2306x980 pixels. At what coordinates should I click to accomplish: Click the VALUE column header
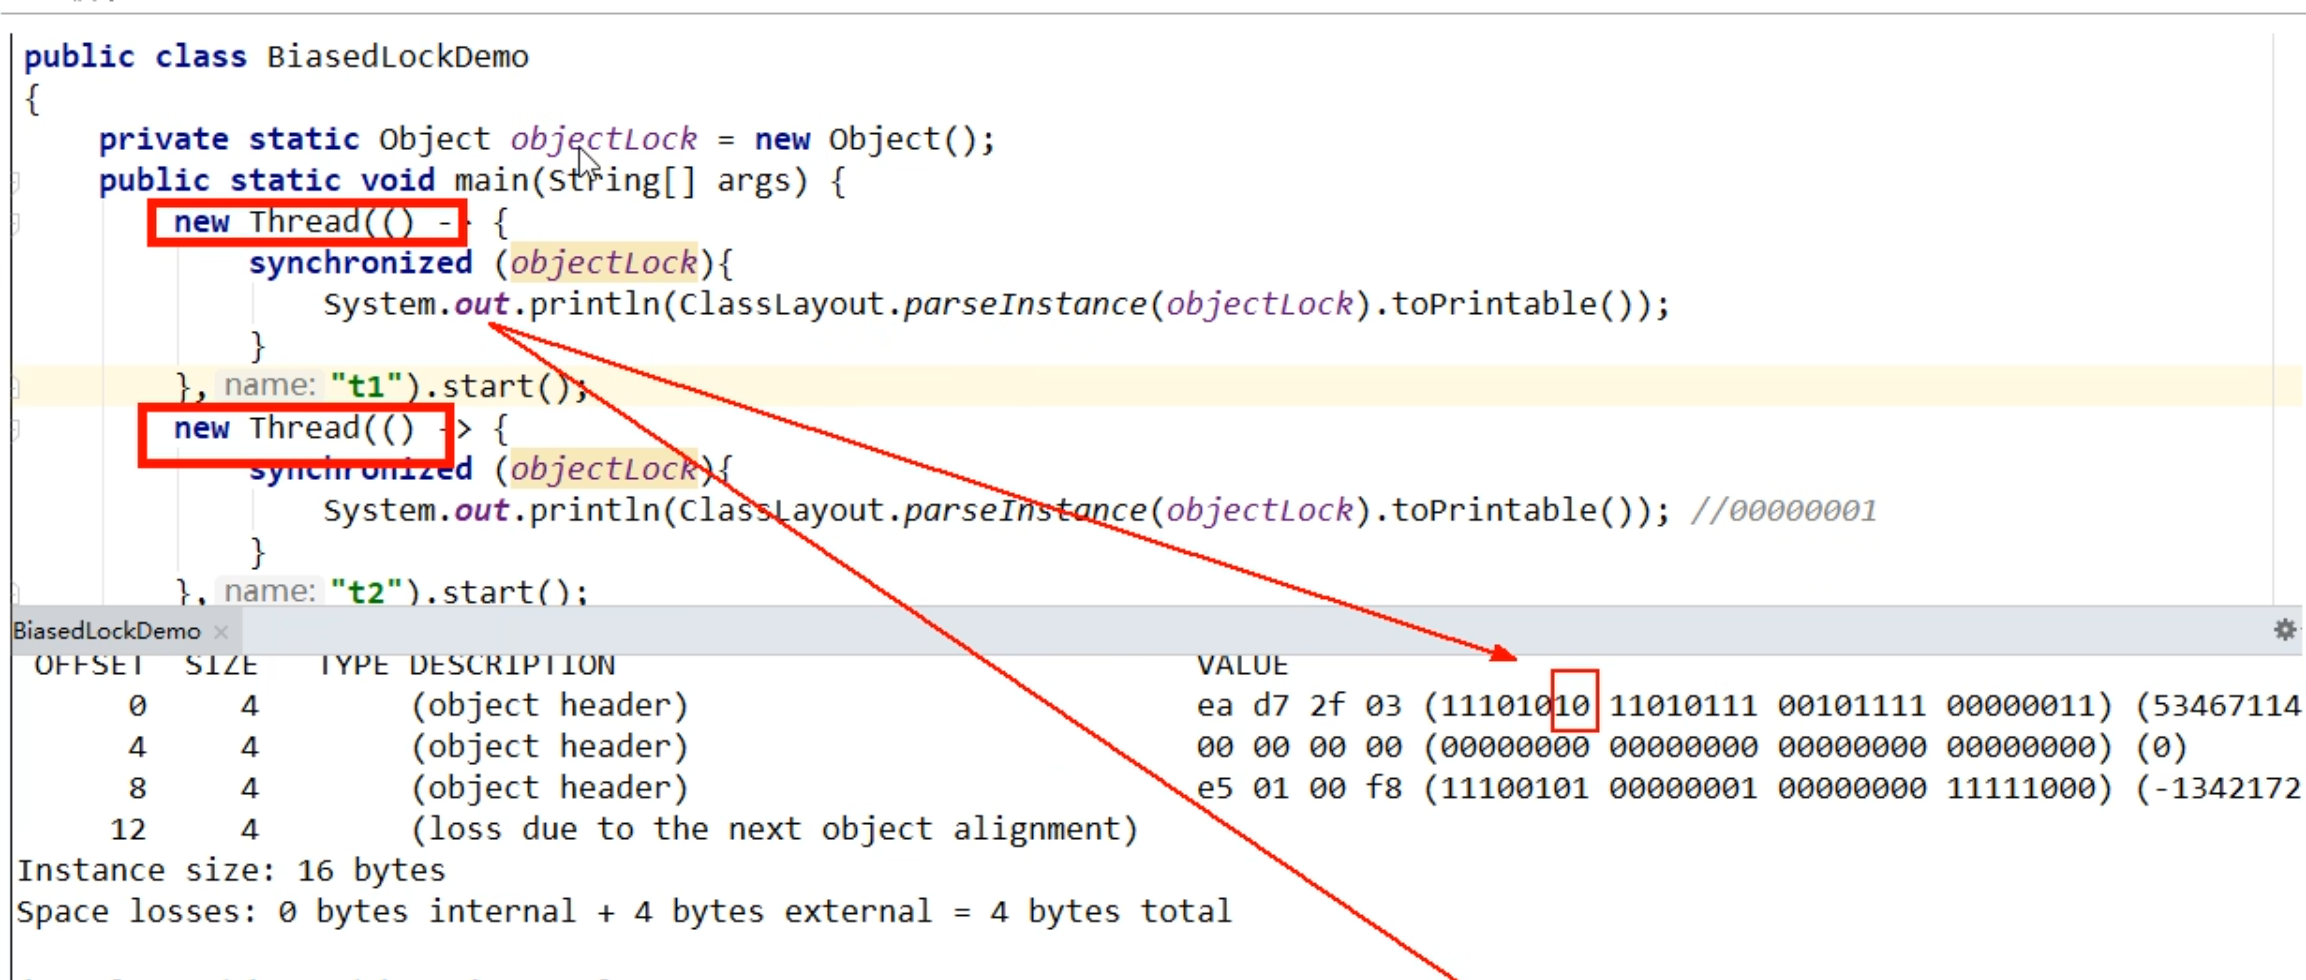(x=1242, y=666)
